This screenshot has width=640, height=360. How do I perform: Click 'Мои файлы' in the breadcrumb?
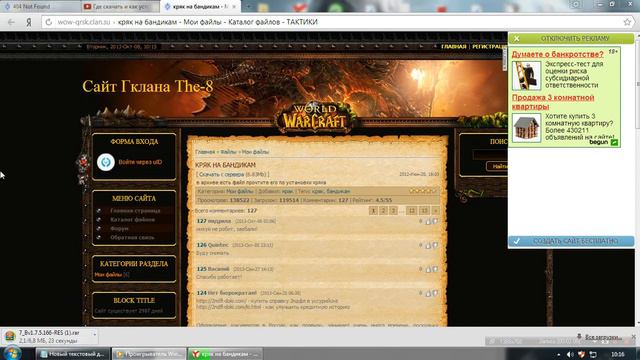(255, 152)
